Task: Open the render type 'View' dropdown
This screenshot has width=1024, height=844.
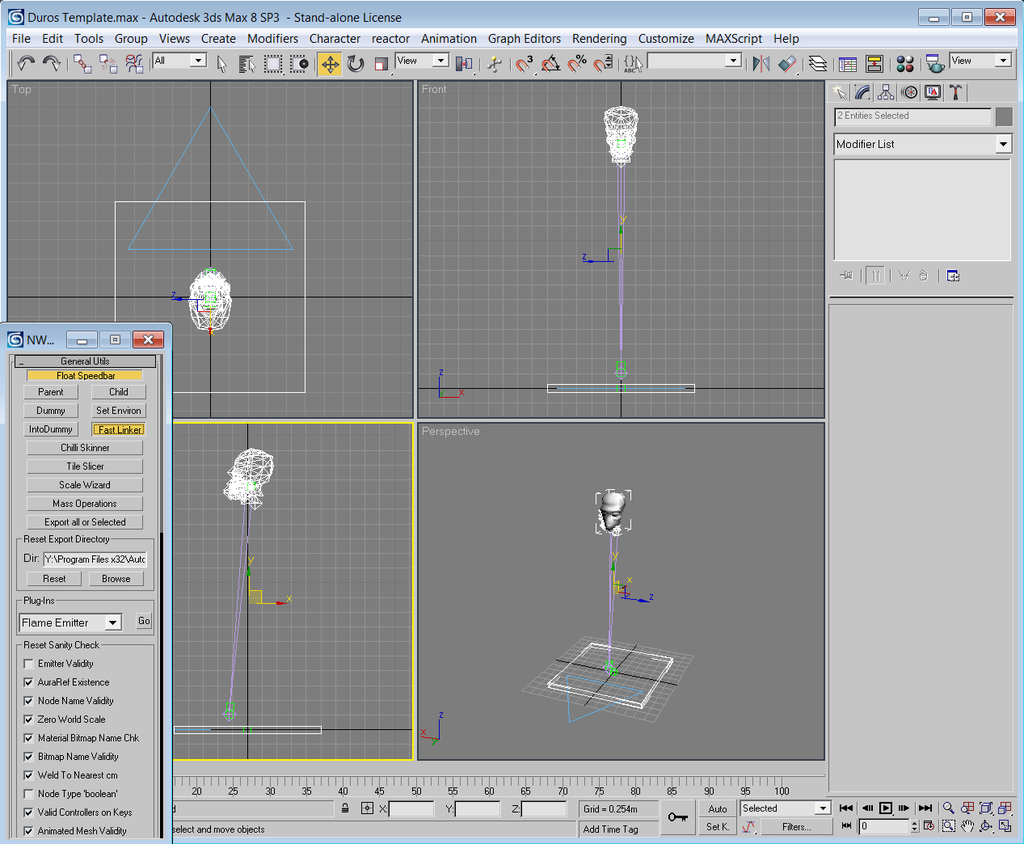Action: click(1004, 61)
